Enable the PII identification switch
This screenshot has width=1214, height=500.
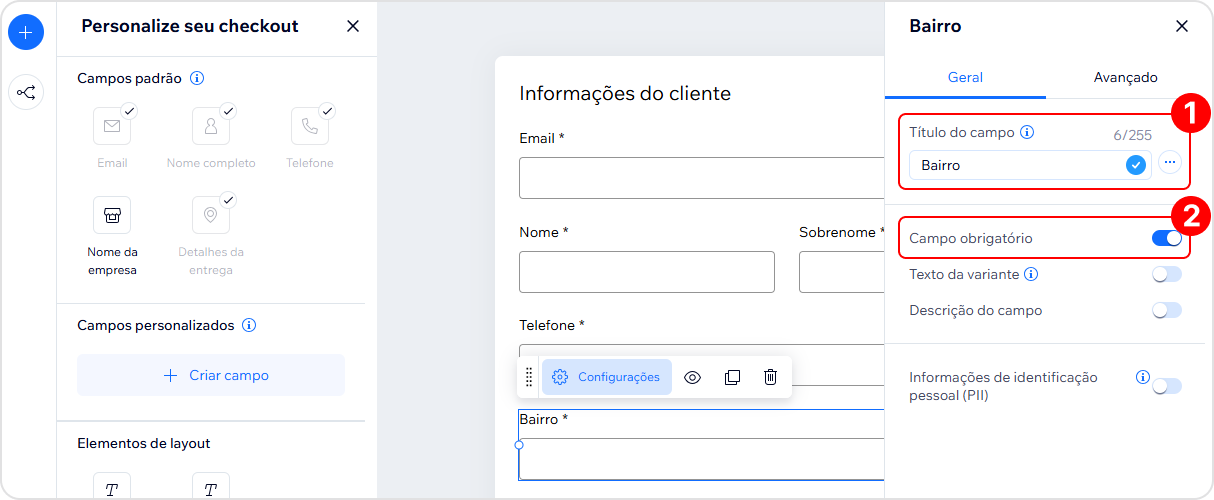tap(1167, 386)
